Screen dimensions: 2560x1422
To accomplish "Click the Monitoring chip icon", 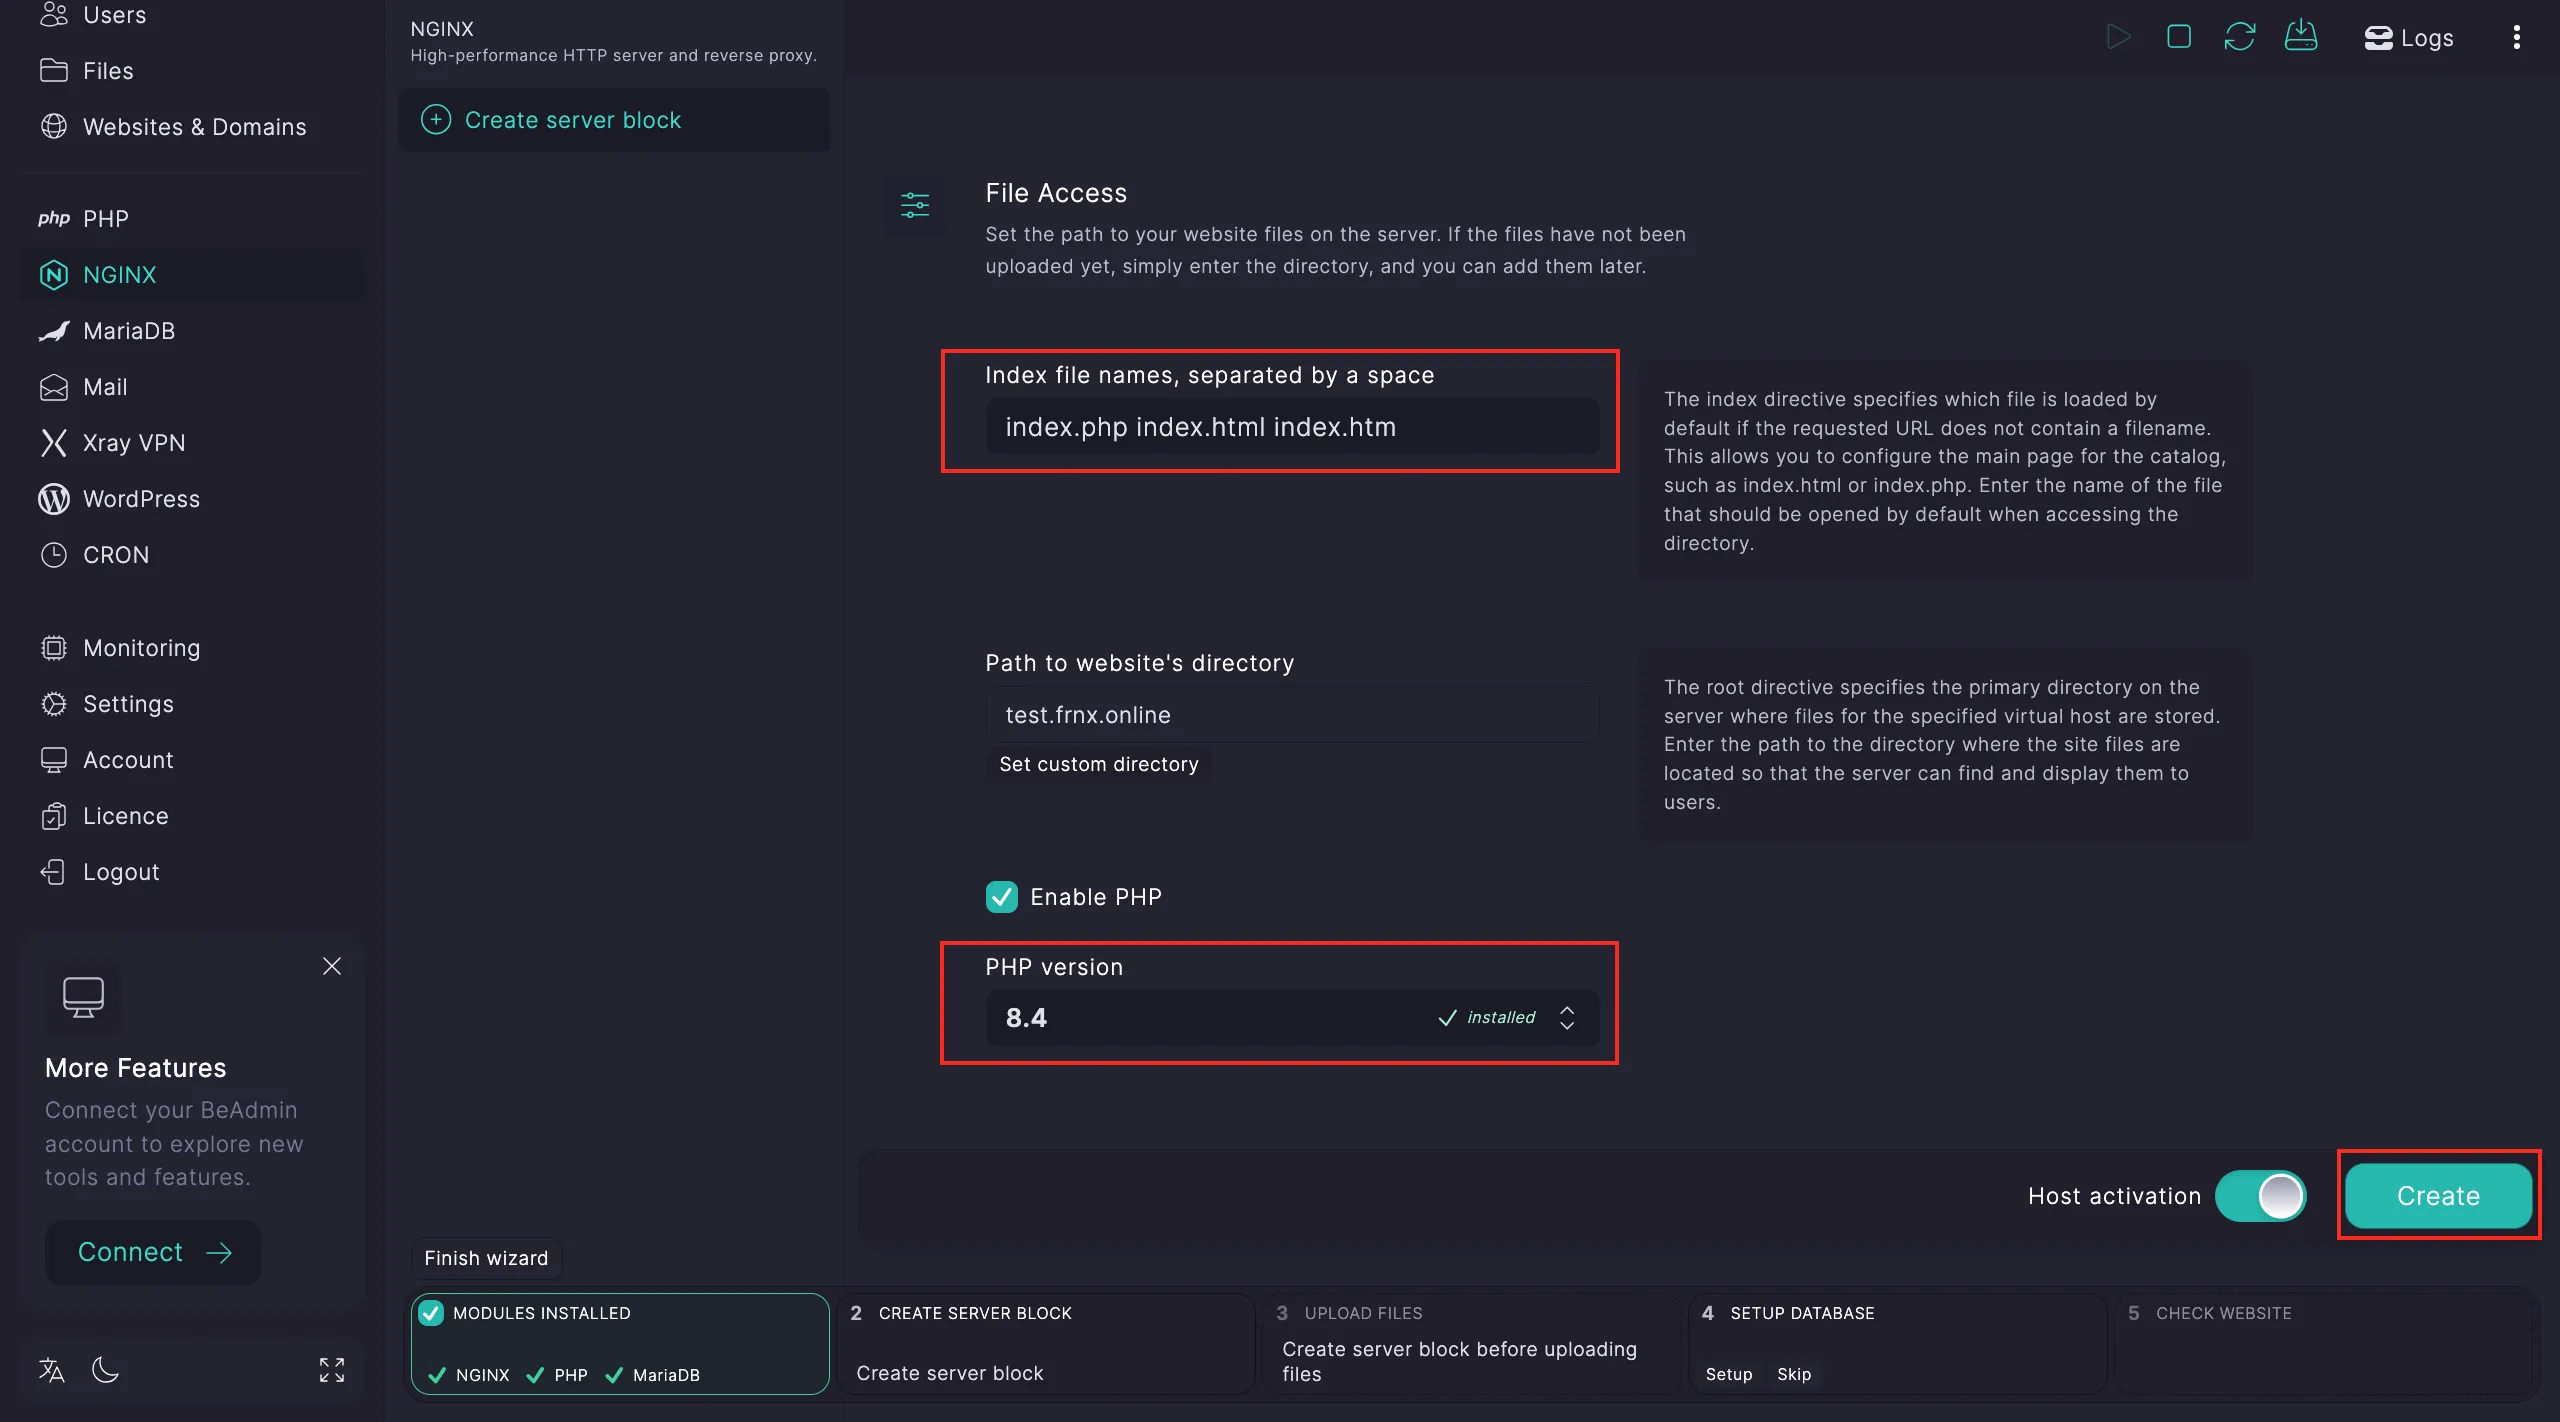I will pos(54,648).
